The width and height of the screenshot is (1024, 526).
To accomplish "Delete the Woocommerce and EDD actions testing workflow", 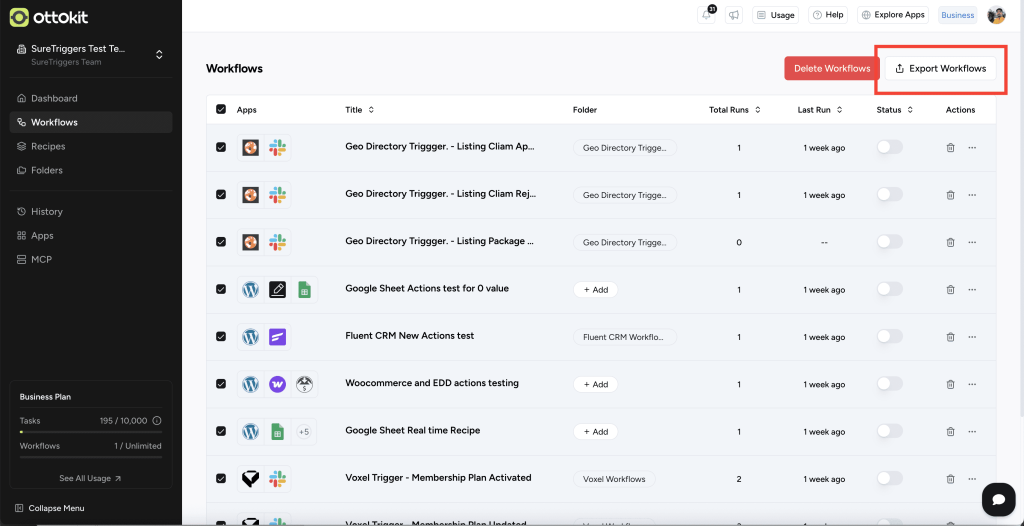I will (x=950, y=385).
